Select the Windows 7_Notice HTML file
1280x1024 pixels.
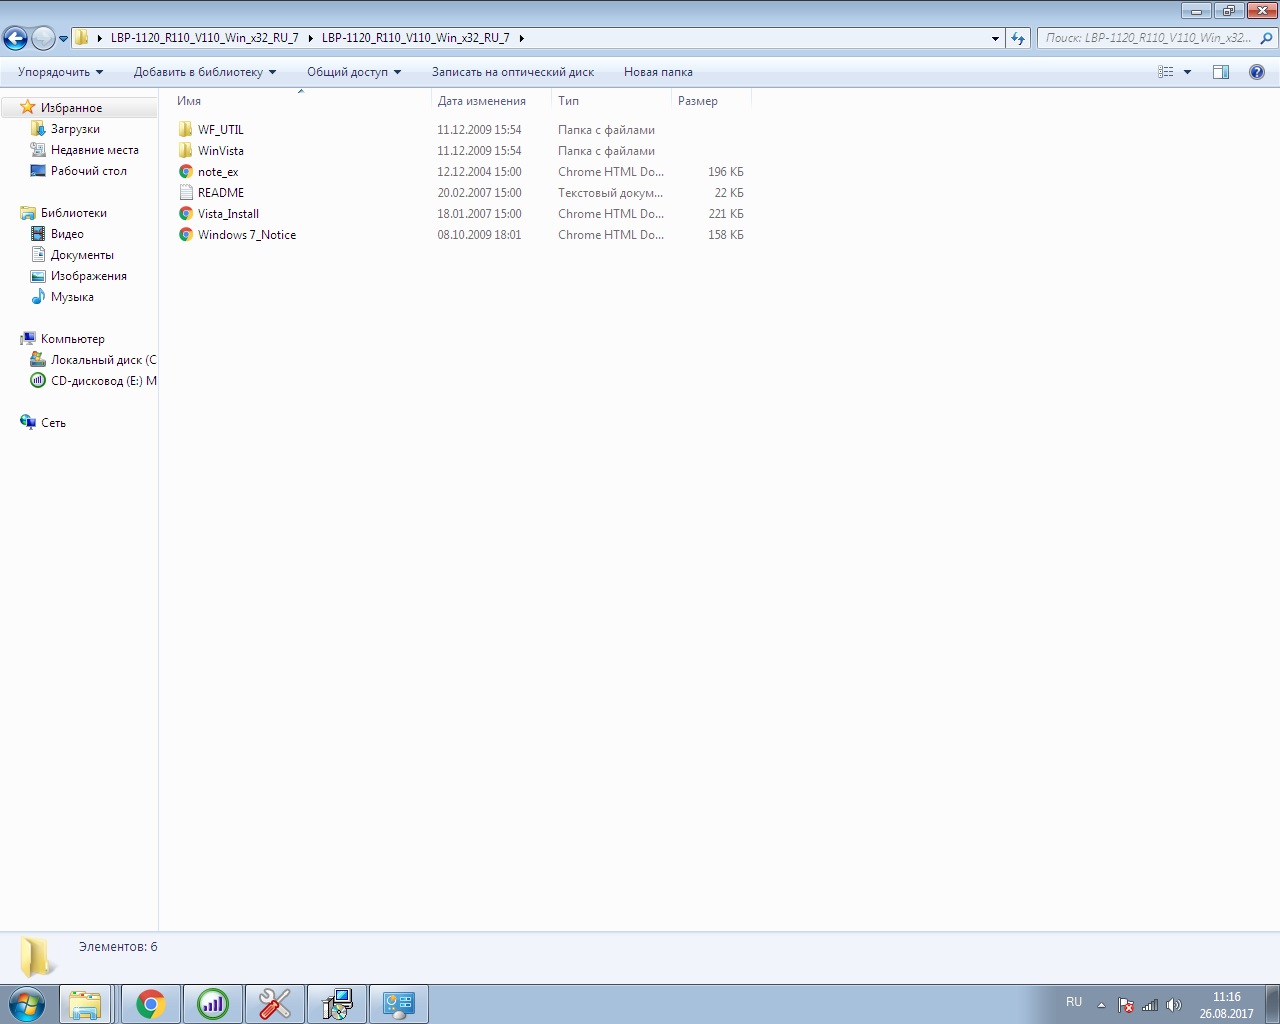pyautogui.click(x=246, y=235)
